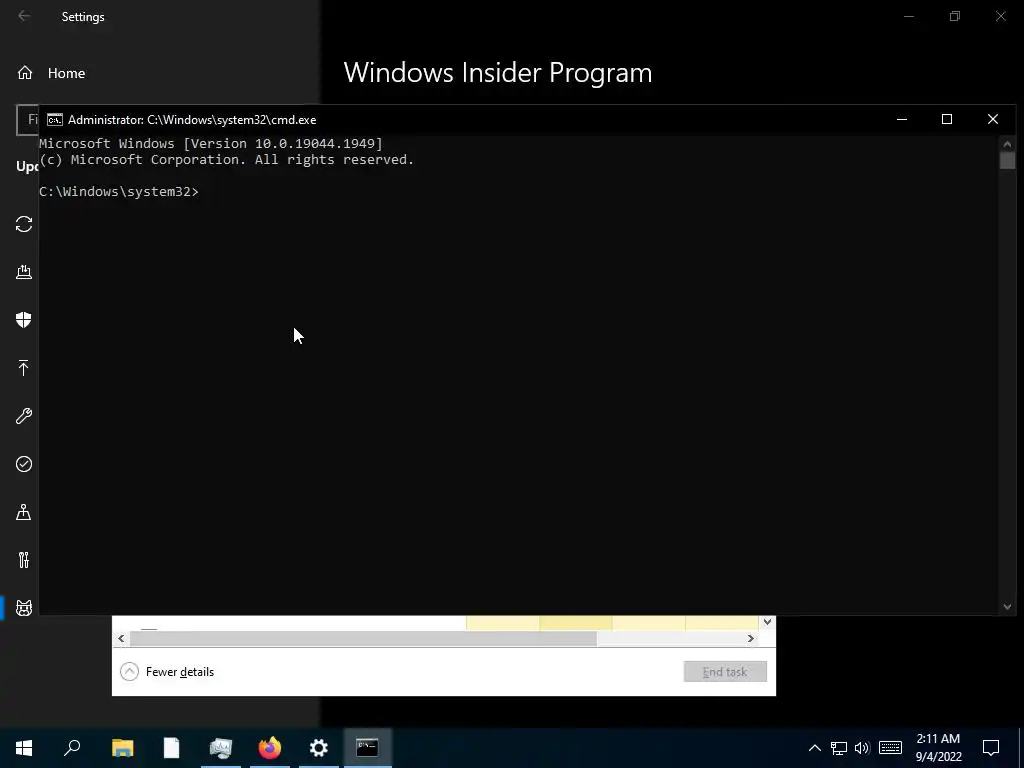
Task: Open Delivery Optimization icon in Settings sidebar
Action: coord(24,272)
